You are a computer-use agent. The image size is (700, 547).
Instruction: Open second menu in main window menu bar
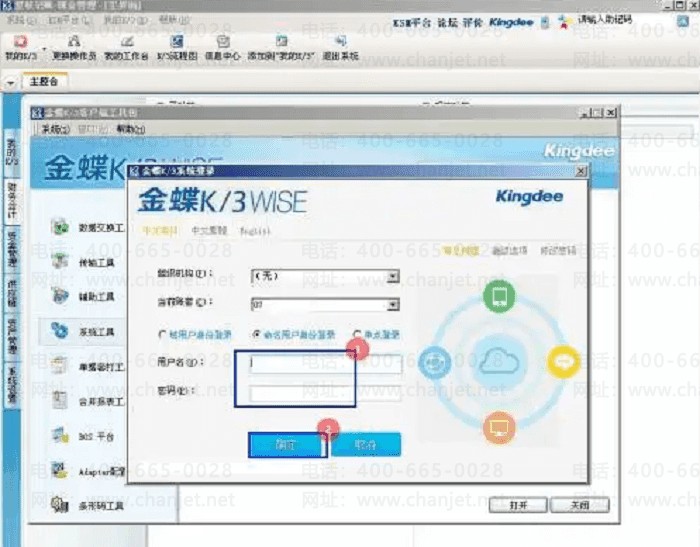pyautogui.click(x=69, y=20)
